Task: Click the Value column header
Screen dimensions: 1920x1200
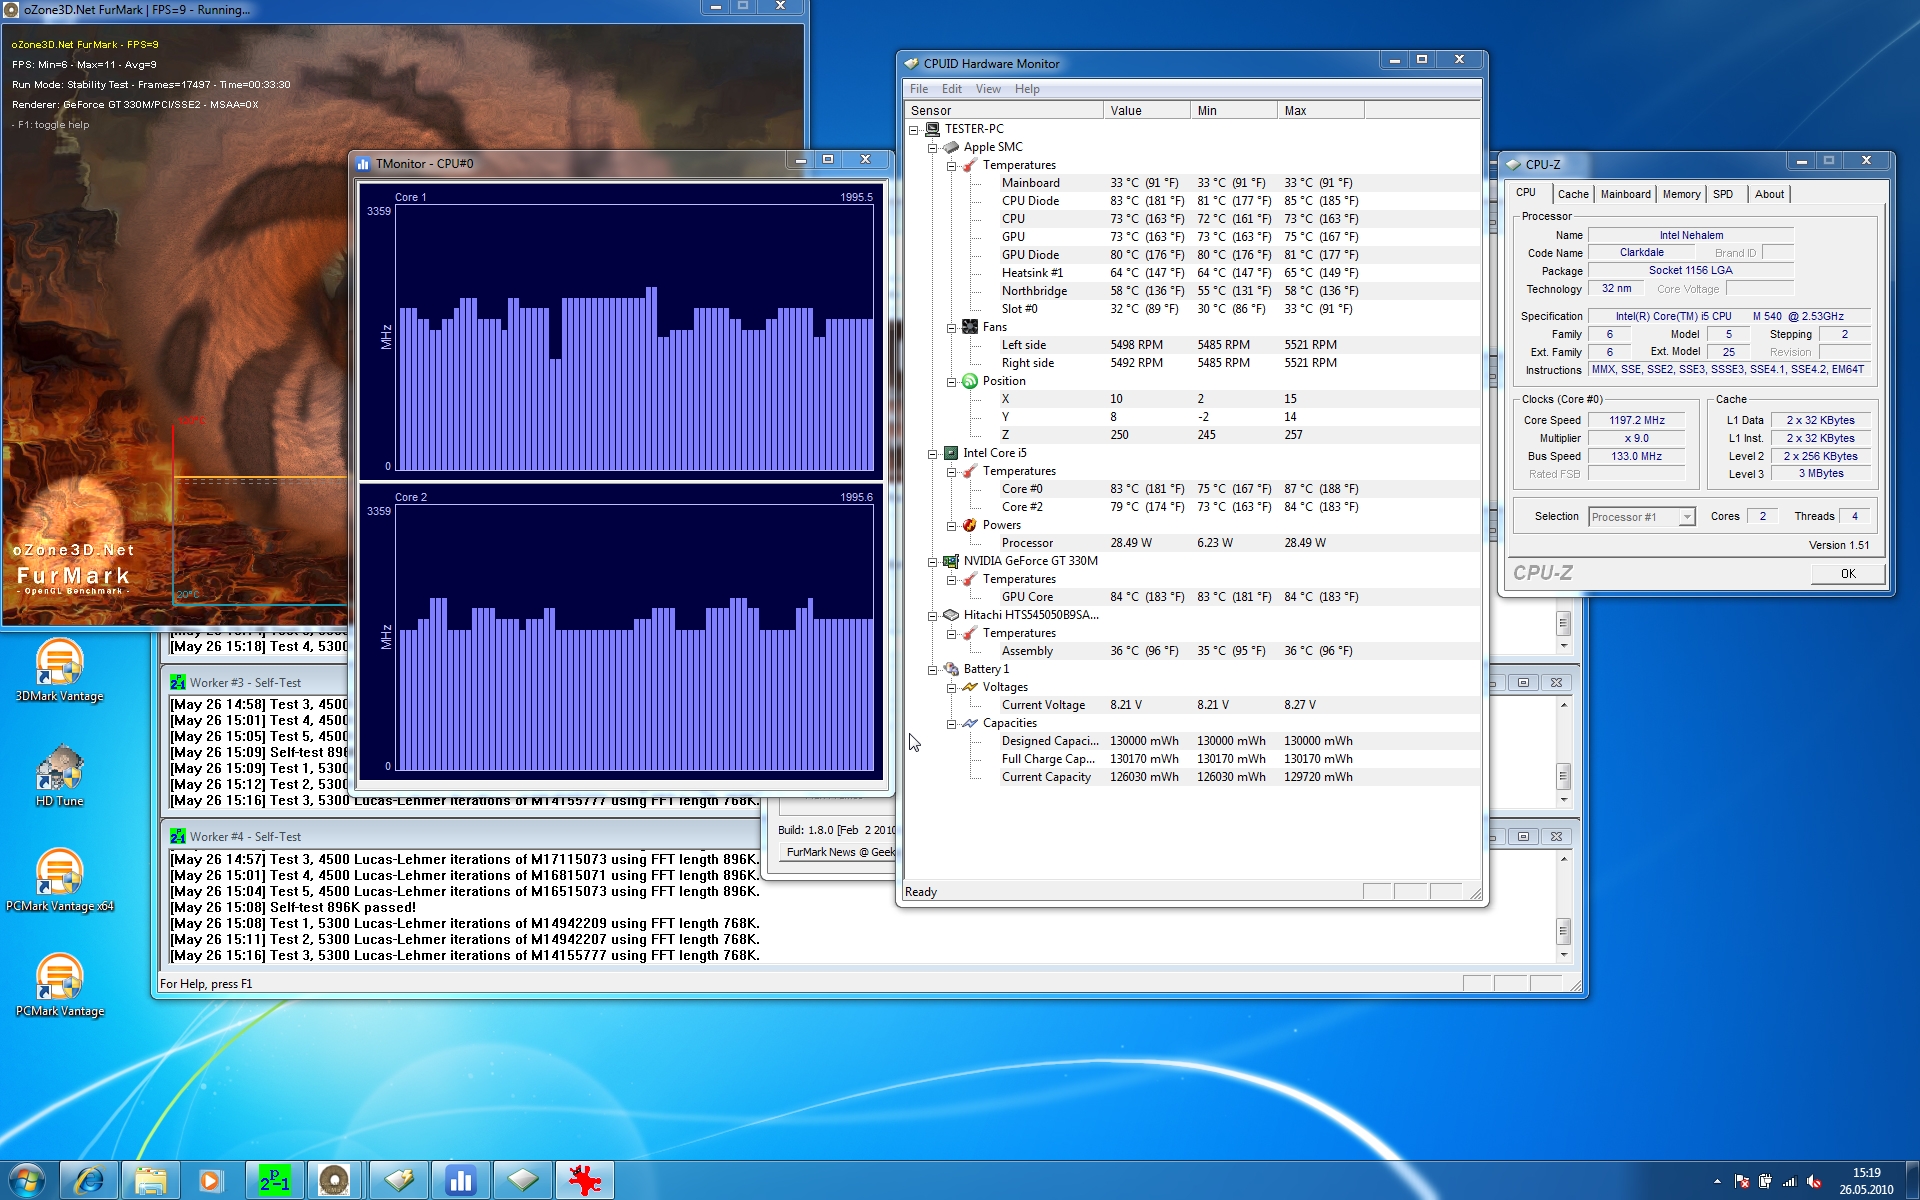Action: (x=1147, y=111)
